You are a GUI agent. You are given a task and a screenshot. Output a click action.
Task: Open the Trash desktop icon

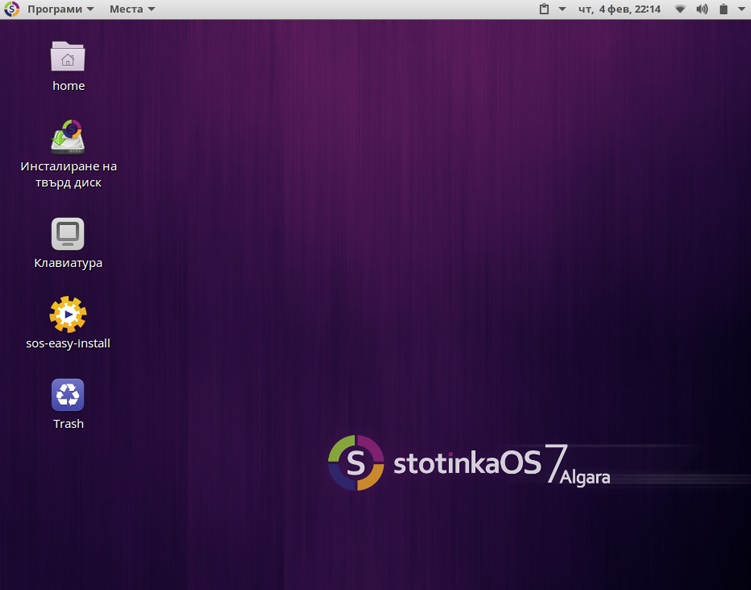[68, 395]
